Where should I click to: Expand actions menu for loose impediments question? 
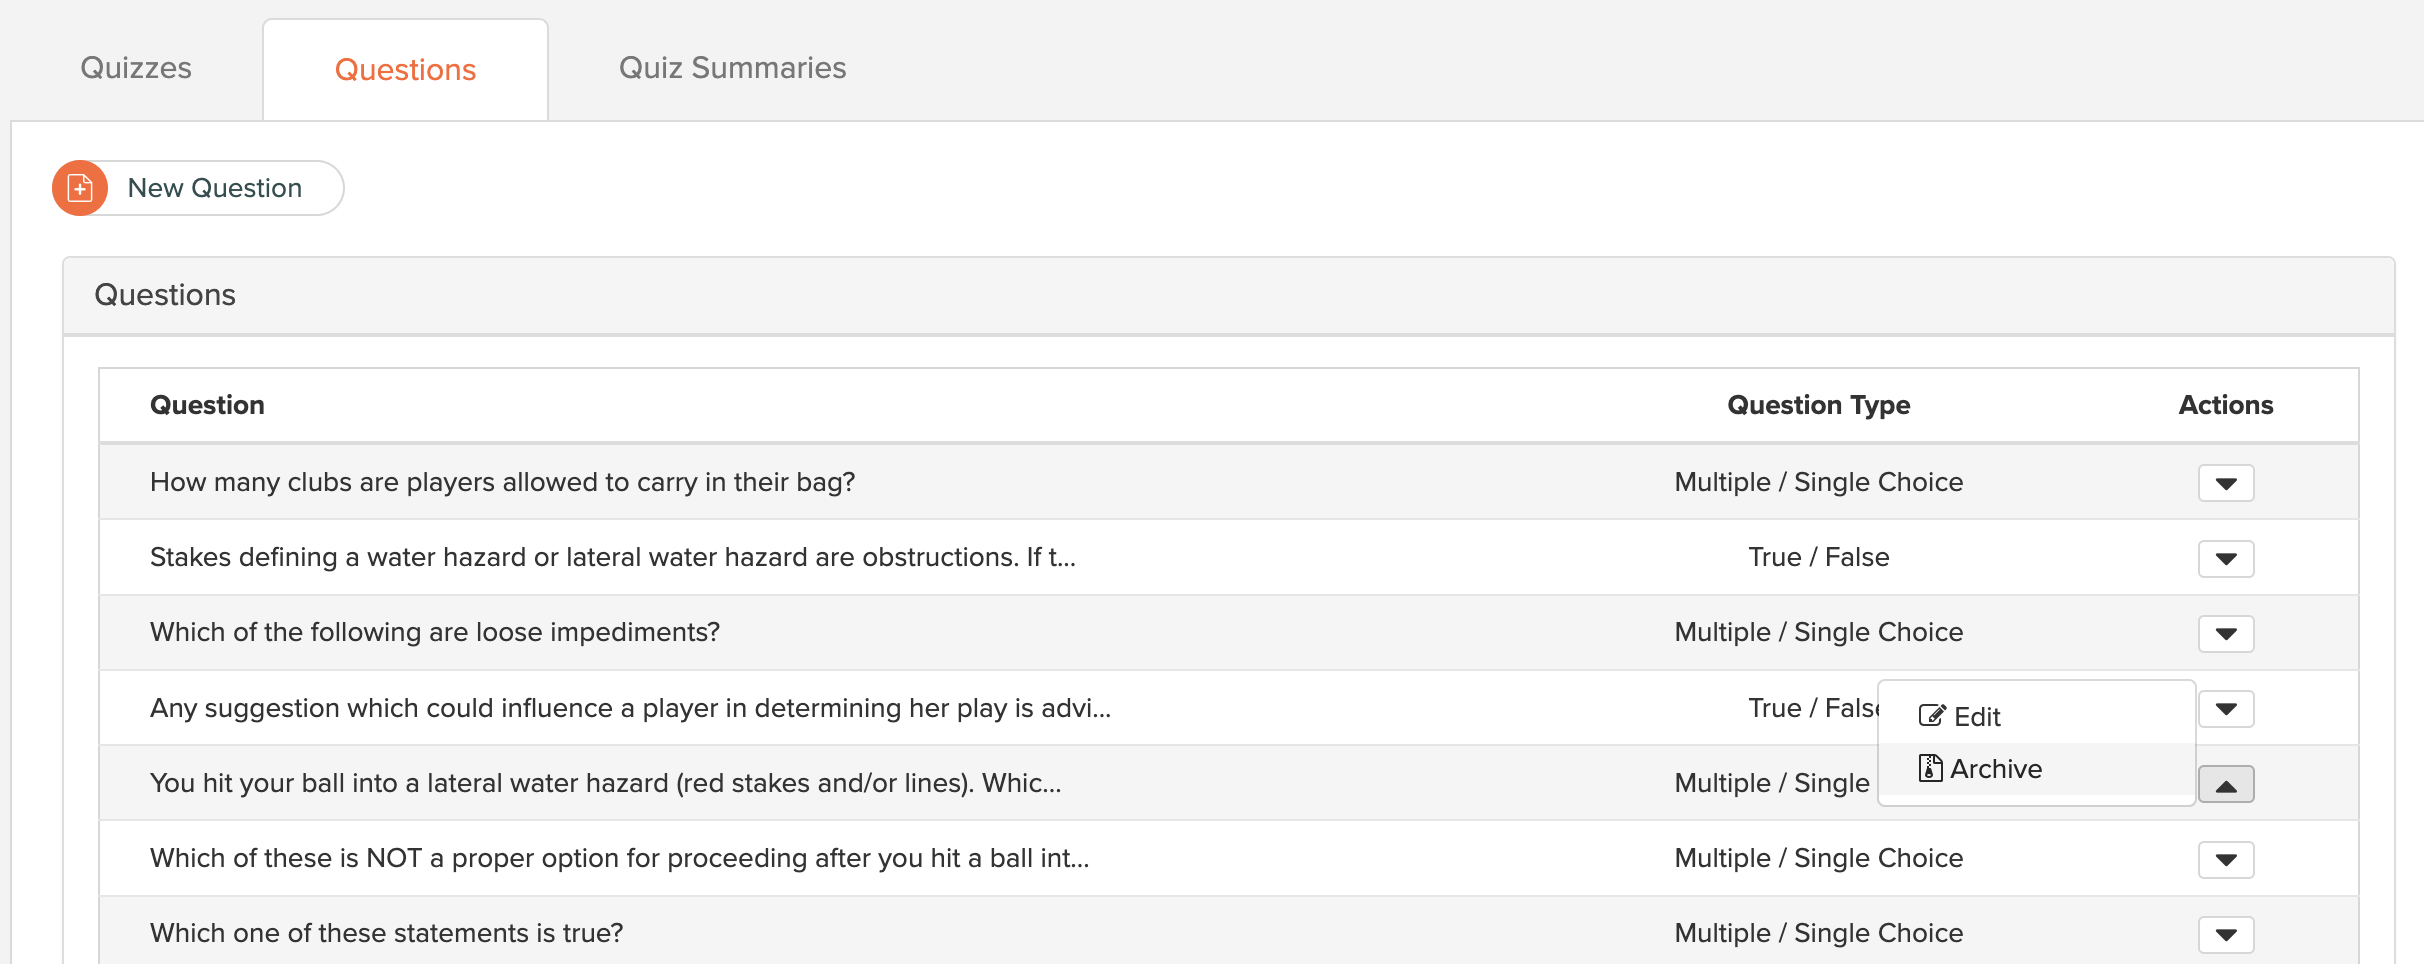[2226, 633]
